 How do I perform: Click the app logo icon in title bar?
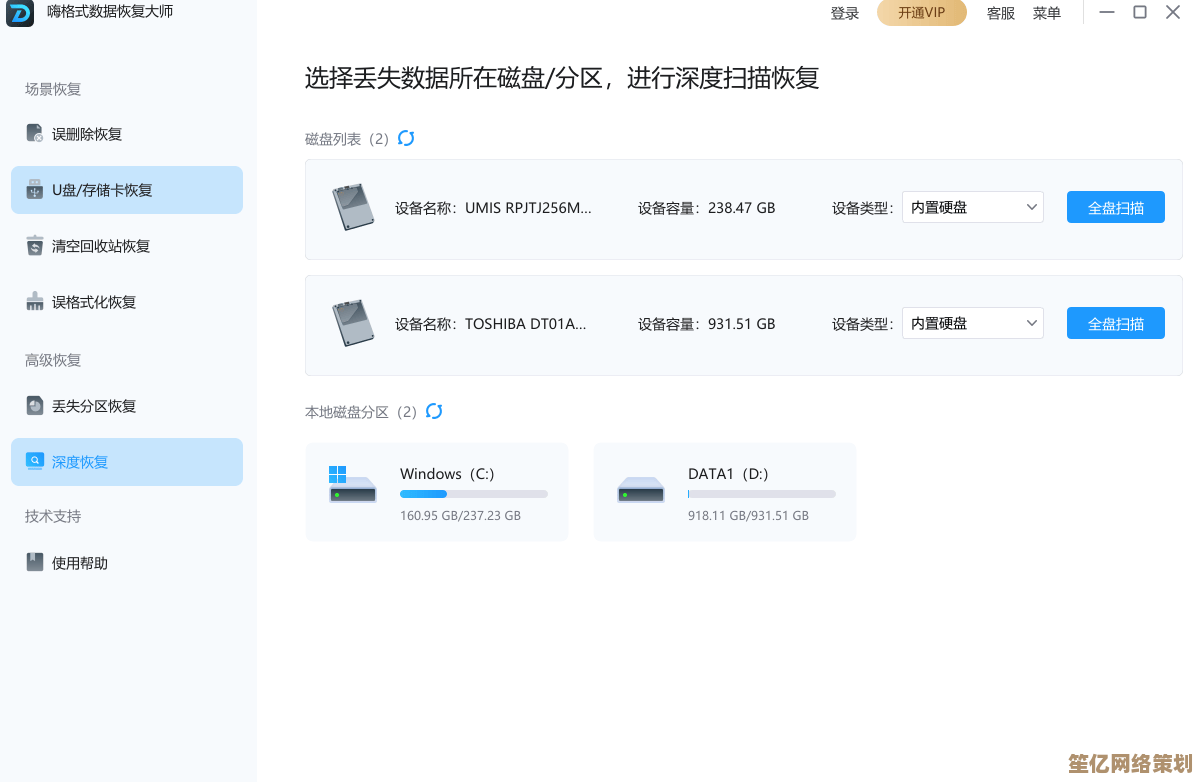(20, 13)
